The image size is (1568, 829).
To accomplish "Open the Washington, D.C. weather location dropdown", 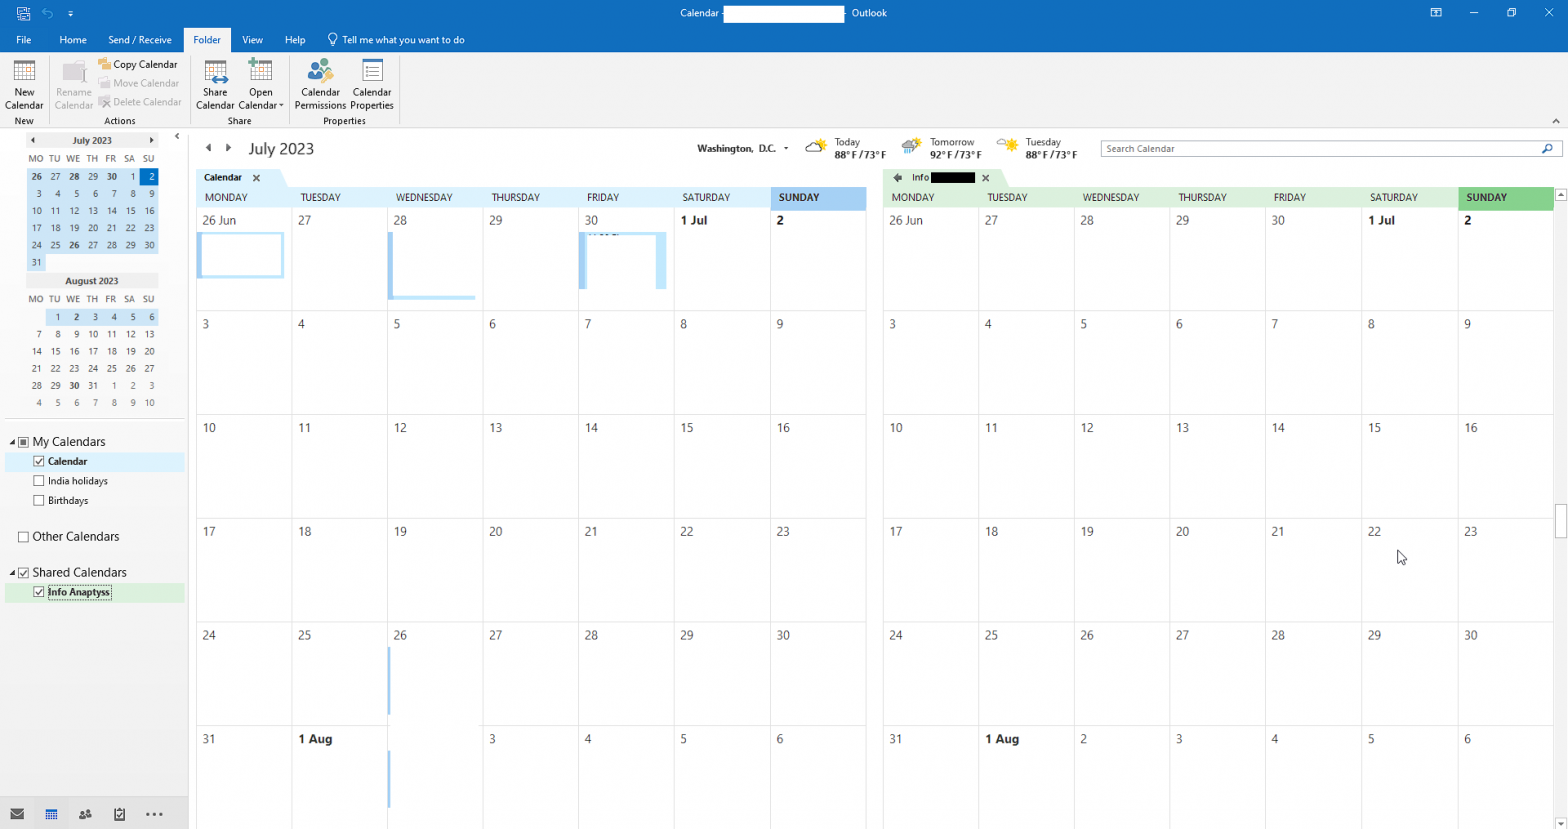I will pyautogui.click(x=786, y=149).
